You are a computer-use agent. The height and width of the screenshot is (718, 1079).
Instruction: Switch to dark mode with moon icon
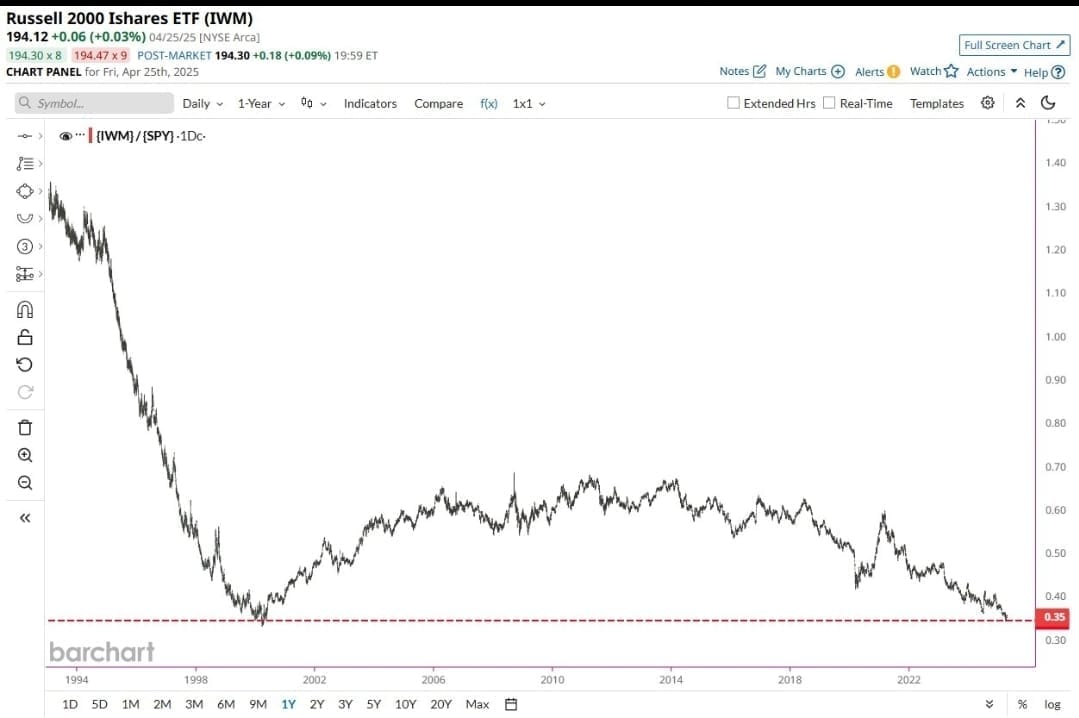pyautogui.click(x=1048, y=103)
